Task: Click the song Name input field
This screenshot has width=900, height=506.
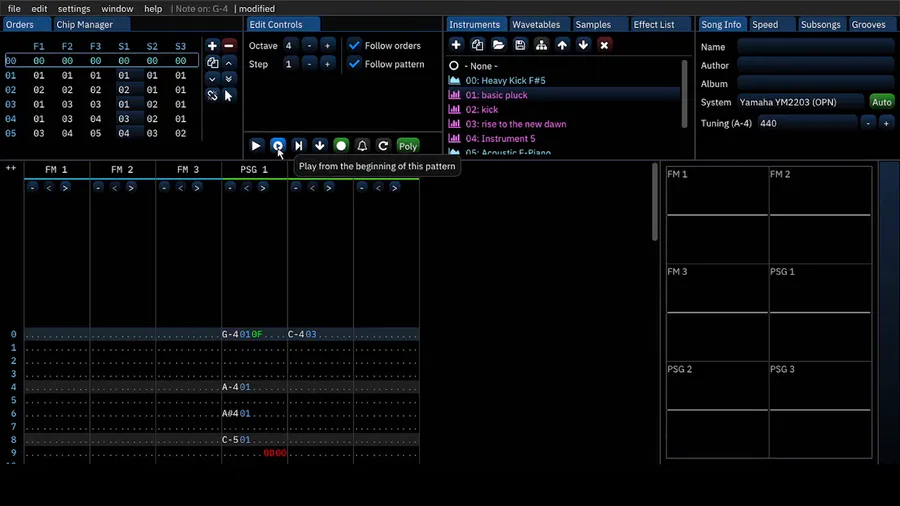Action: (816, 47)
